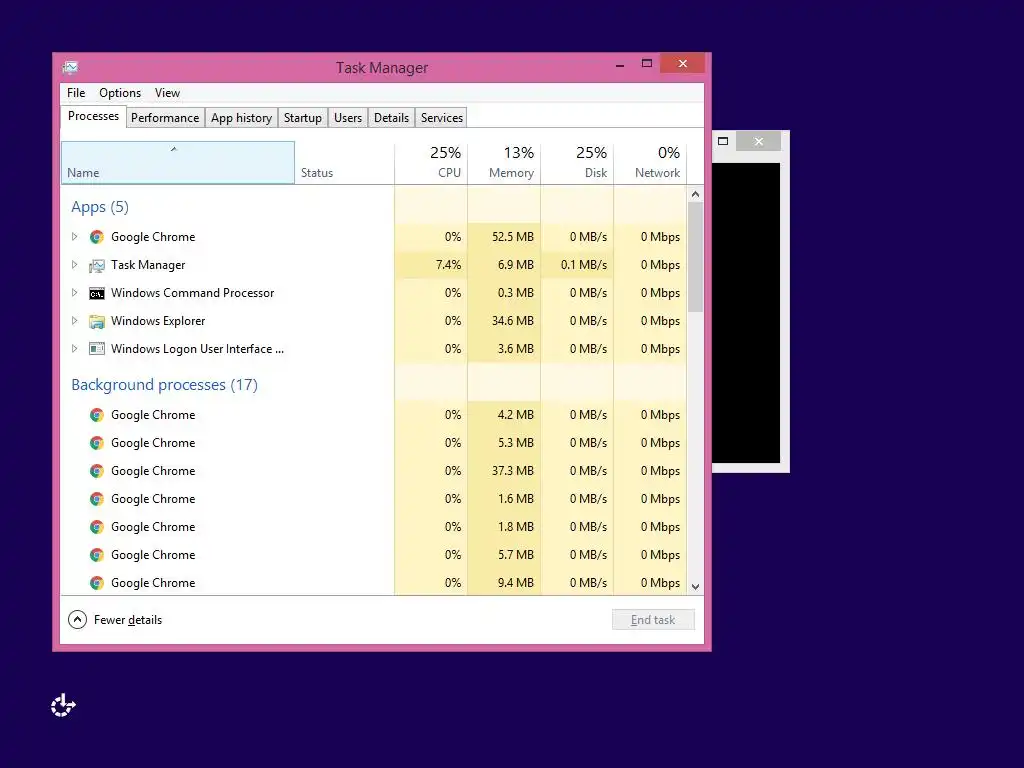Screen dimensions: 1024x768
Task: Click the Windows Explorer folder icon
Action: pyautogui.click(x=97, y=321)
